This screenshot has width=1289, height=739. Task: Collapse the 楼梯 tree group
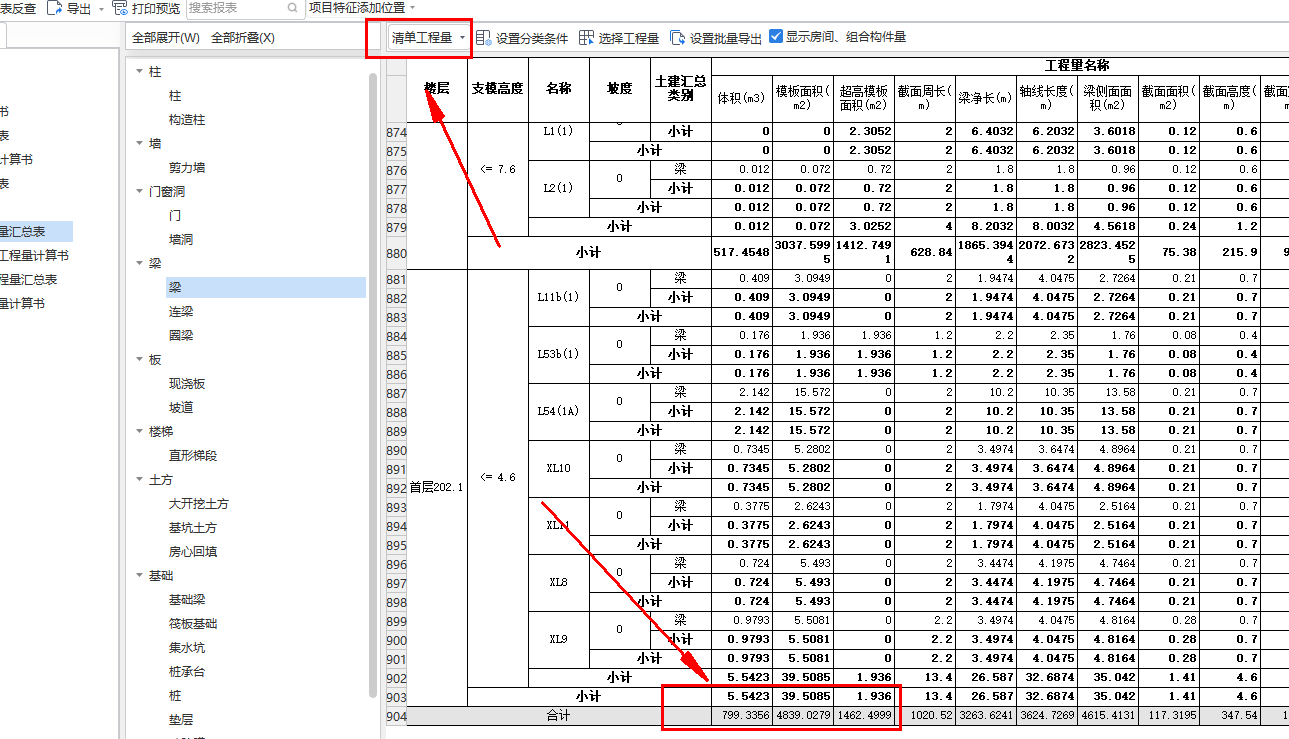coord(140,432)
